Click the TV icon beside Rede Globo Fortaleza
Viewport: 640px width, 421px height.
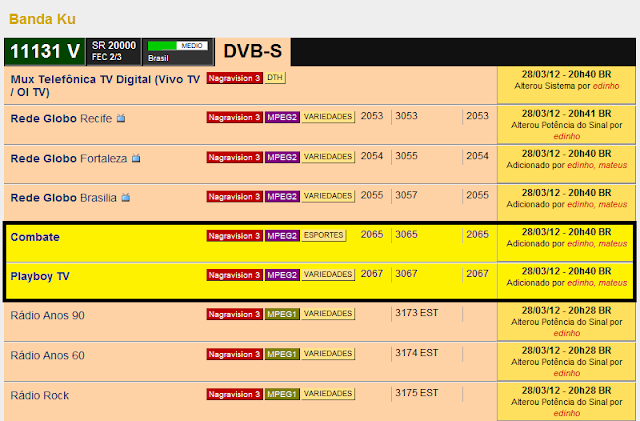[136, 158]
